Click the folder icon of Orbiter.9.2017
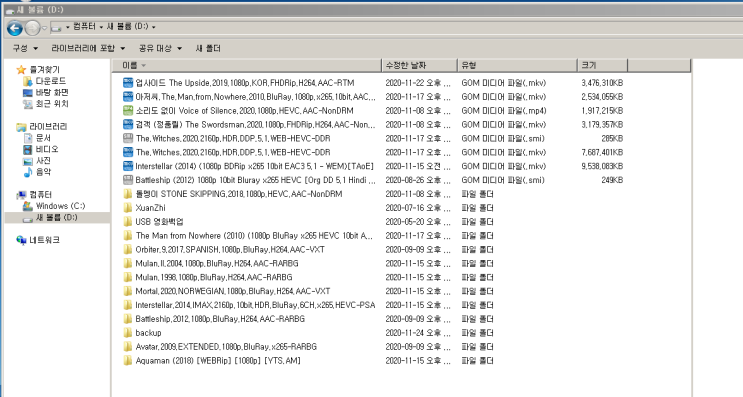743x397 pixels. (128, 249)
